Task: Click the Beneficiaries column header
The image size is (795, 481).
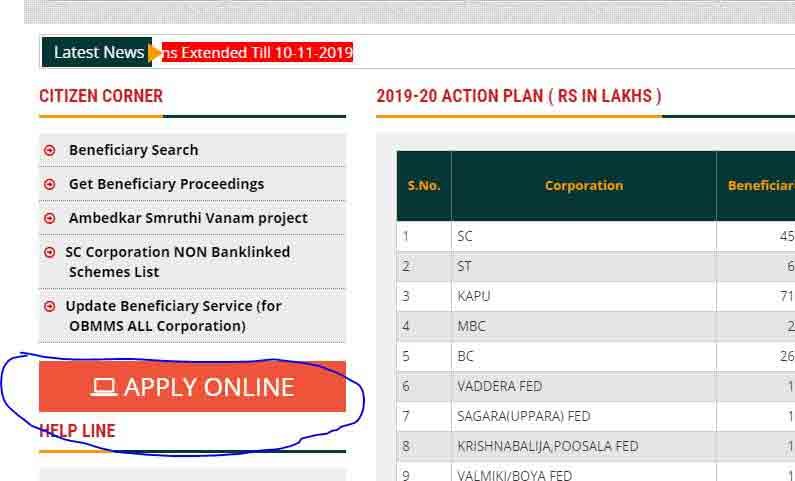Action: point(755,186)
